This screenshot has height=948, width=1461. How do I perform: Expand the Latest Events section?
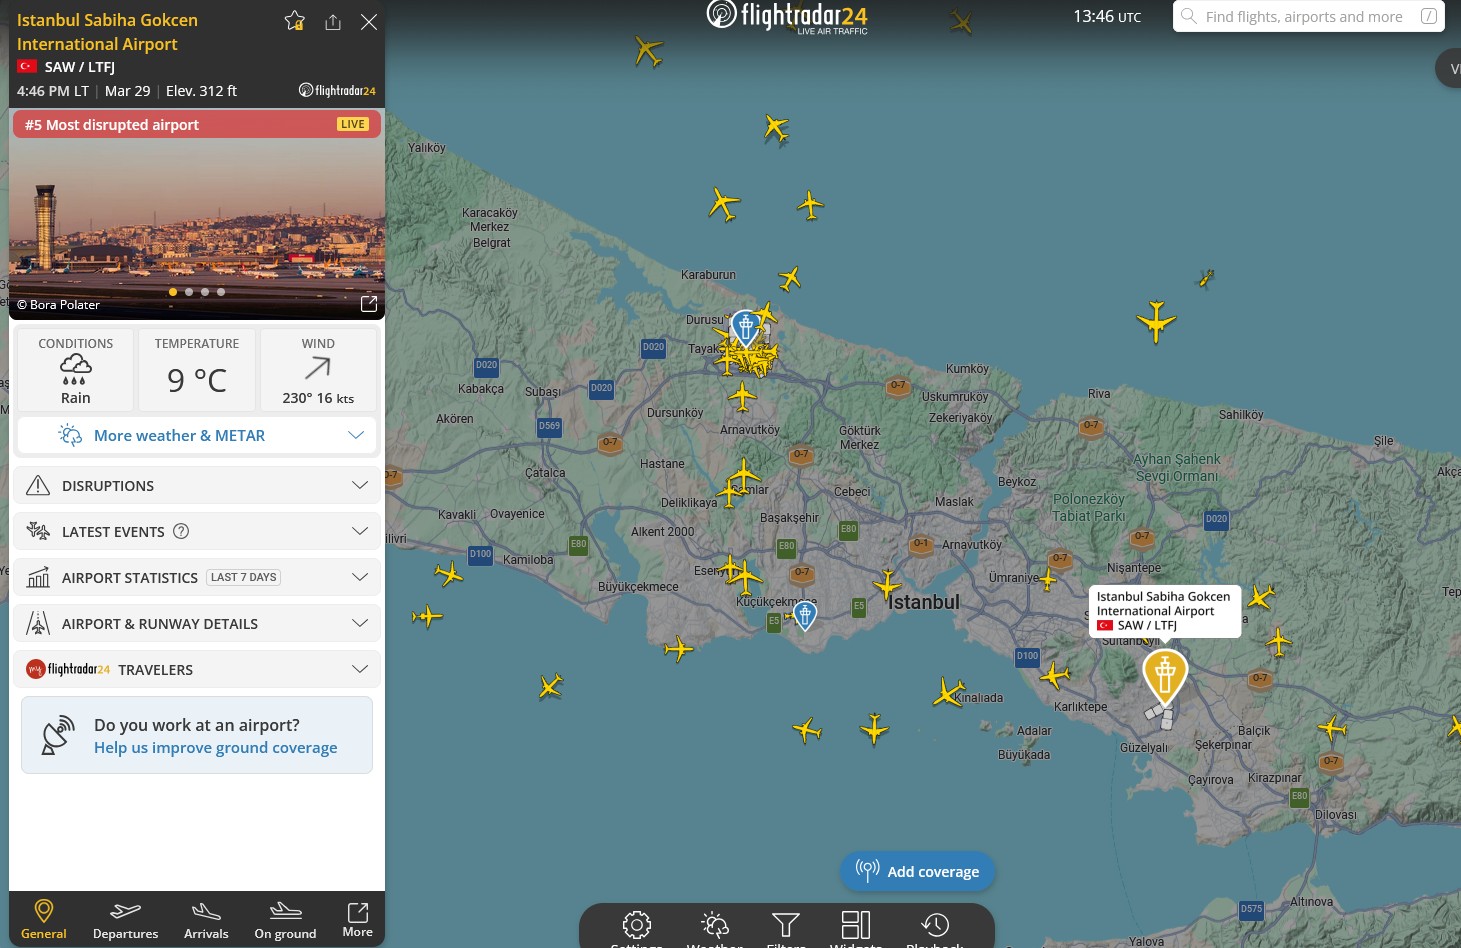tap(197, 532)
